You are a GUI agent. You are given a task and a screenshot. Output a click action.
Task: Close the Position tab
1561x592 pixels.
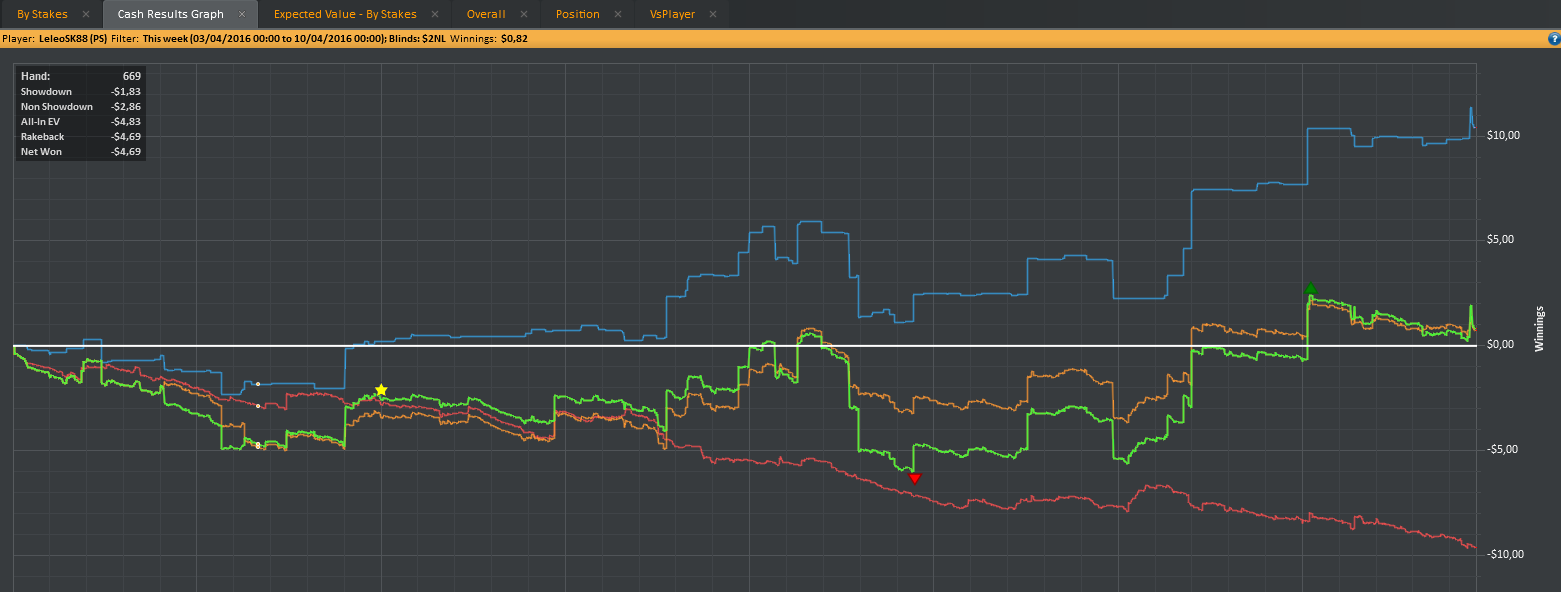click(618, 14)
